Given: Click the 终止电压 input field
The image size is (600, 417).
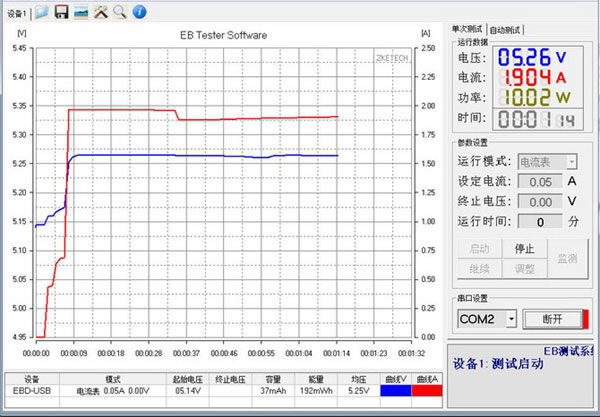Looking at the screenshot, I should coord(540,202).
